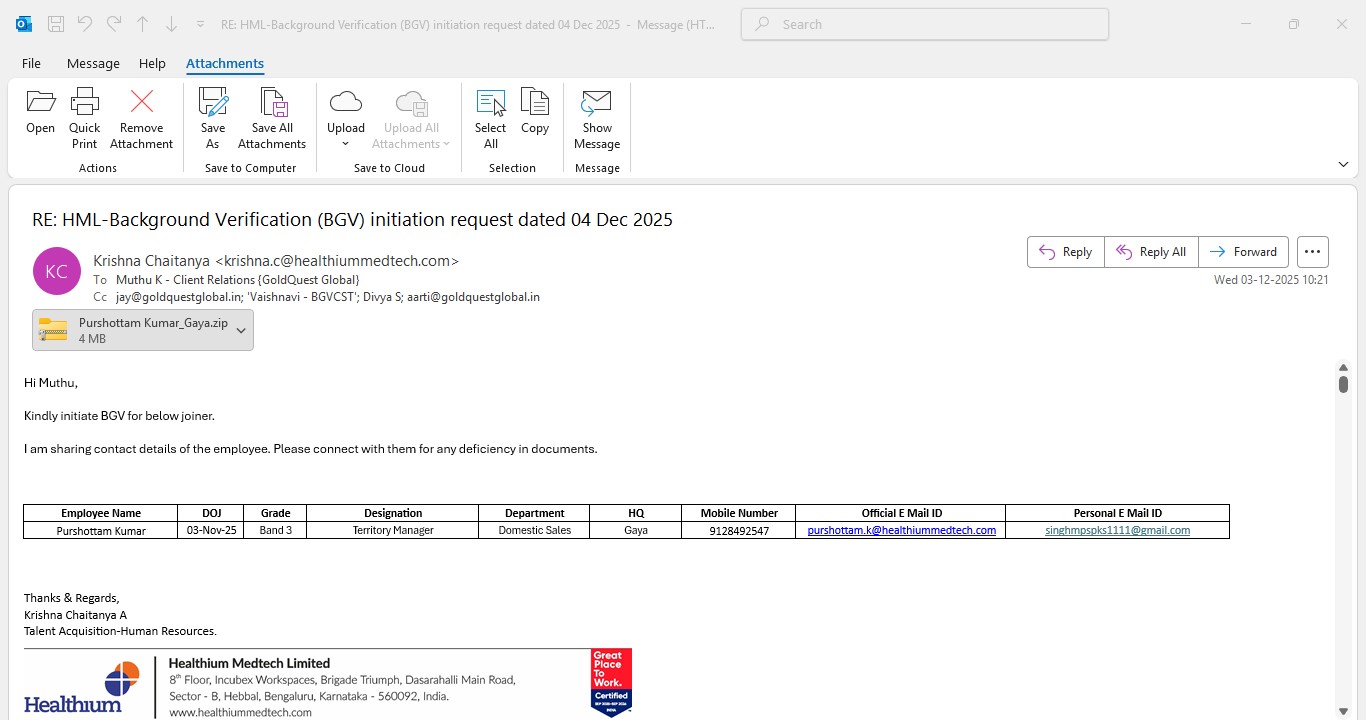Click Quick Print in the ribbon
The width and height of the screenshot is (1366, 720).
pyautogui.click(x=85, y=118)
